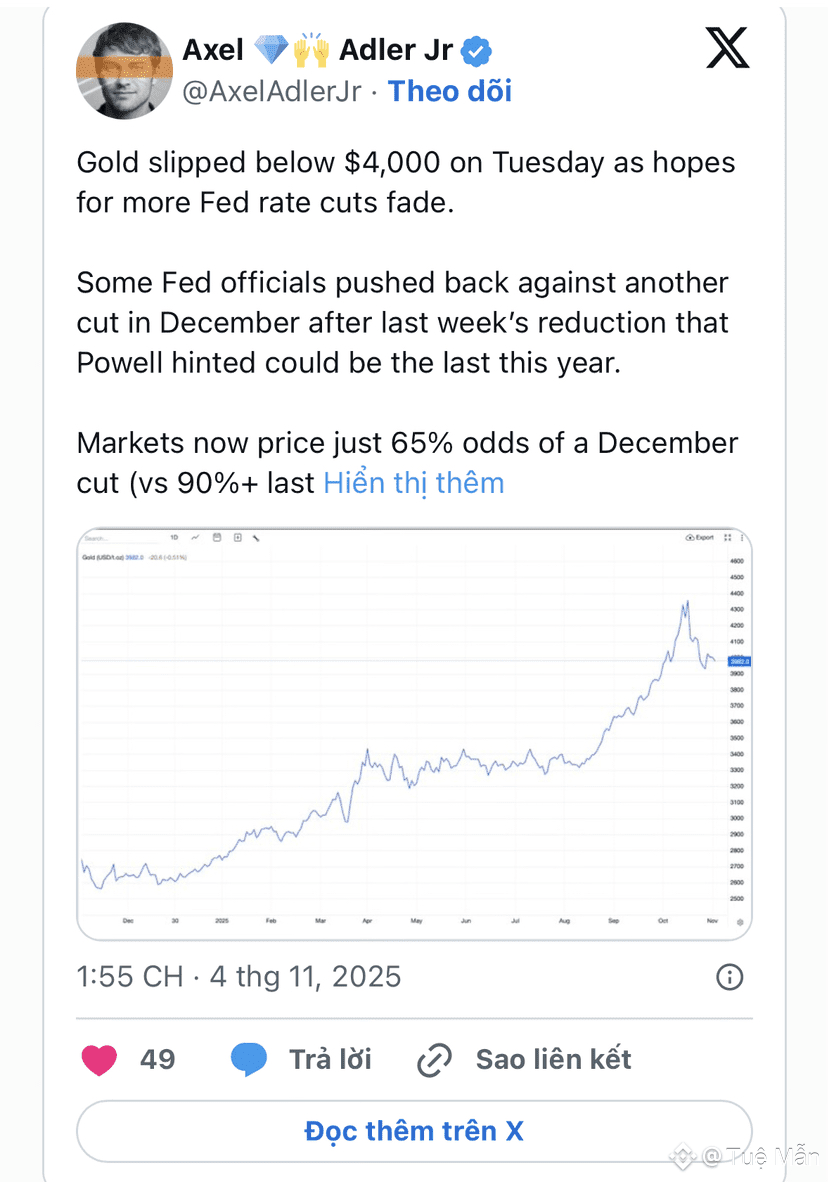Click the calendar date range icon
828x1182 pixels.
click(217, 538)
